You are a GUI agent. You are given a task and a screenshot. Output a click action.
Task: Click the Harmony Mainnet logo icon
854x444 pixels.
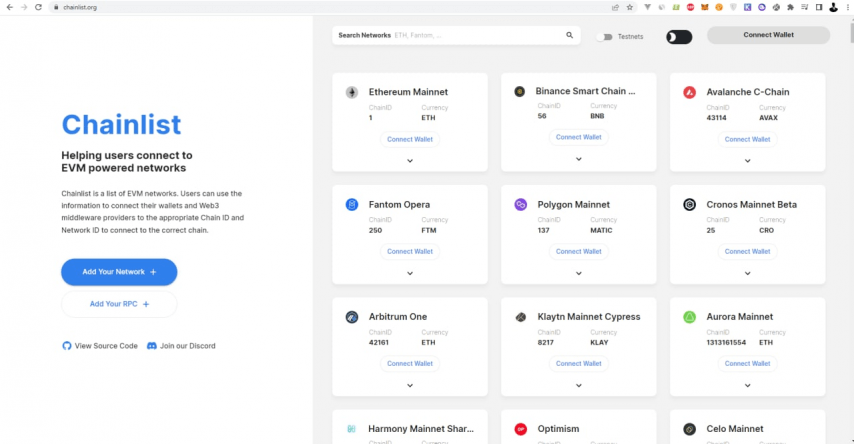pyautogui.click(x=351, y=429)
